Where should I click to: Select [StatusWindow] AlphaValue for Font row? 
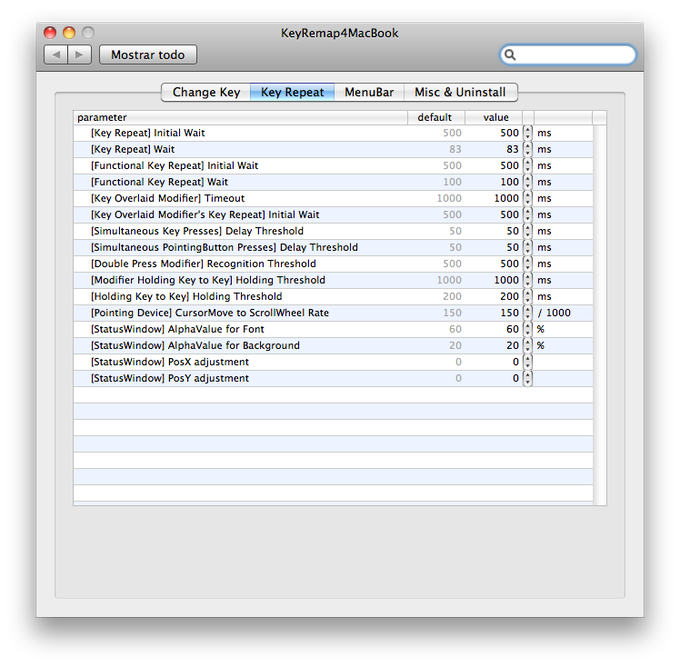click(x=333, y=329)
